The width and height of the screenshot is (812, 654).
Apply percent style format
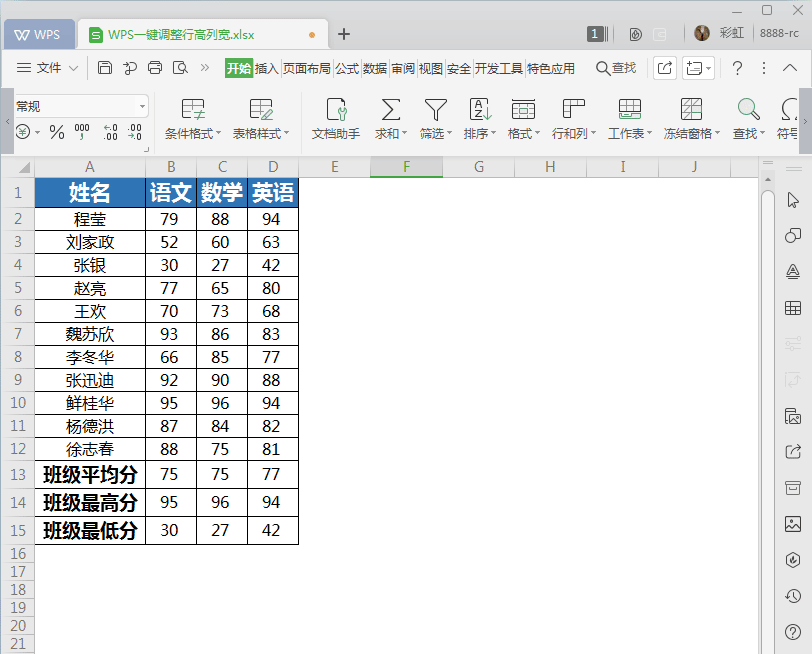(57, 132)
